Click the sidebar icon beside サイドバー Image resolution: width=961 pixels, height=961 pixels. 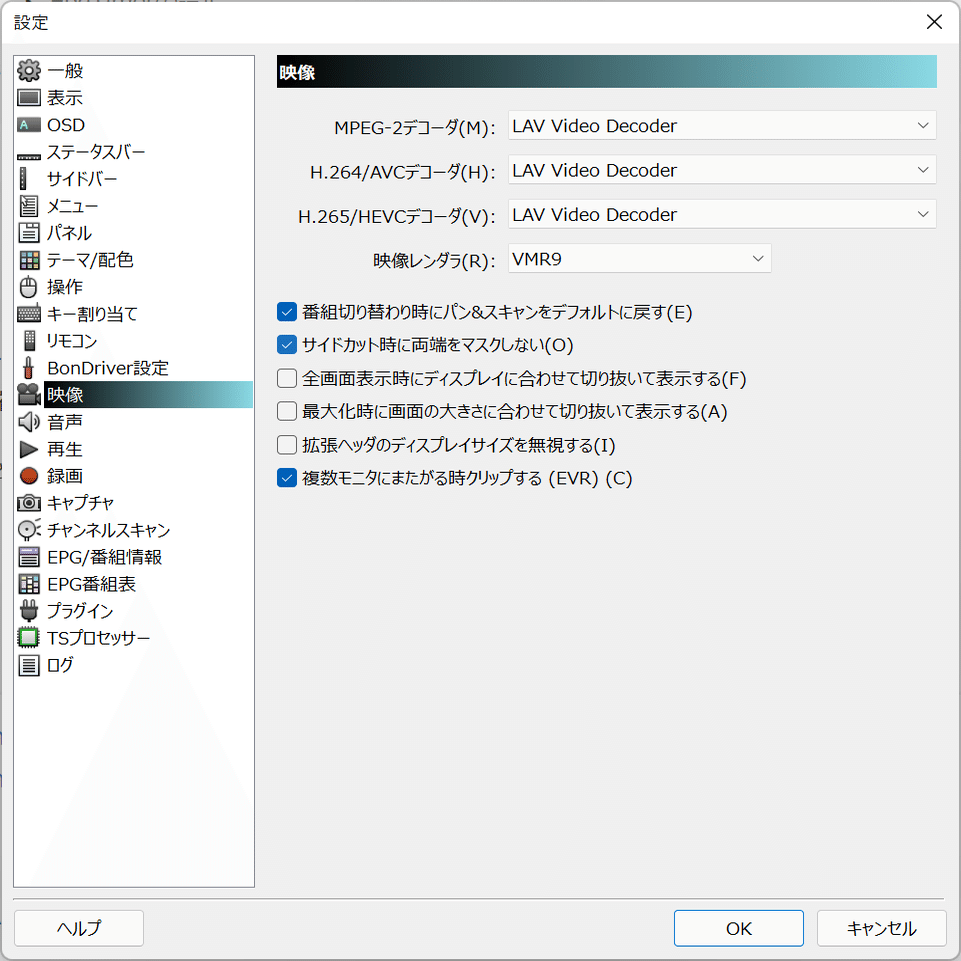point(23,178)
